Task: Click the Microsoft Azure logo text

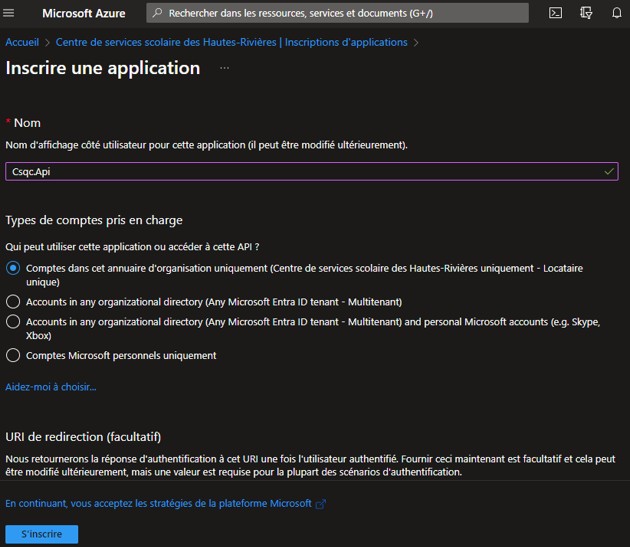Action: [84, 13]
